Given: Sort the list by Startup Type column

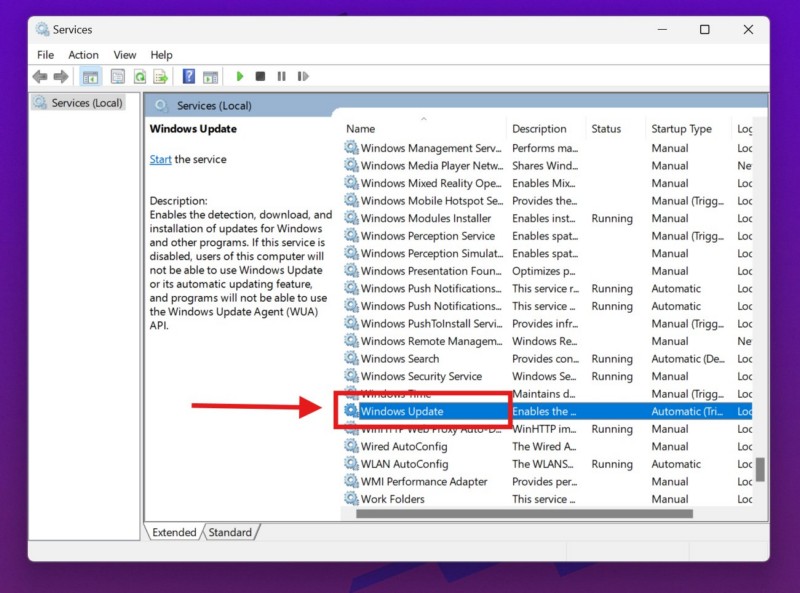Looking at the screenshot, I should 682,129.
